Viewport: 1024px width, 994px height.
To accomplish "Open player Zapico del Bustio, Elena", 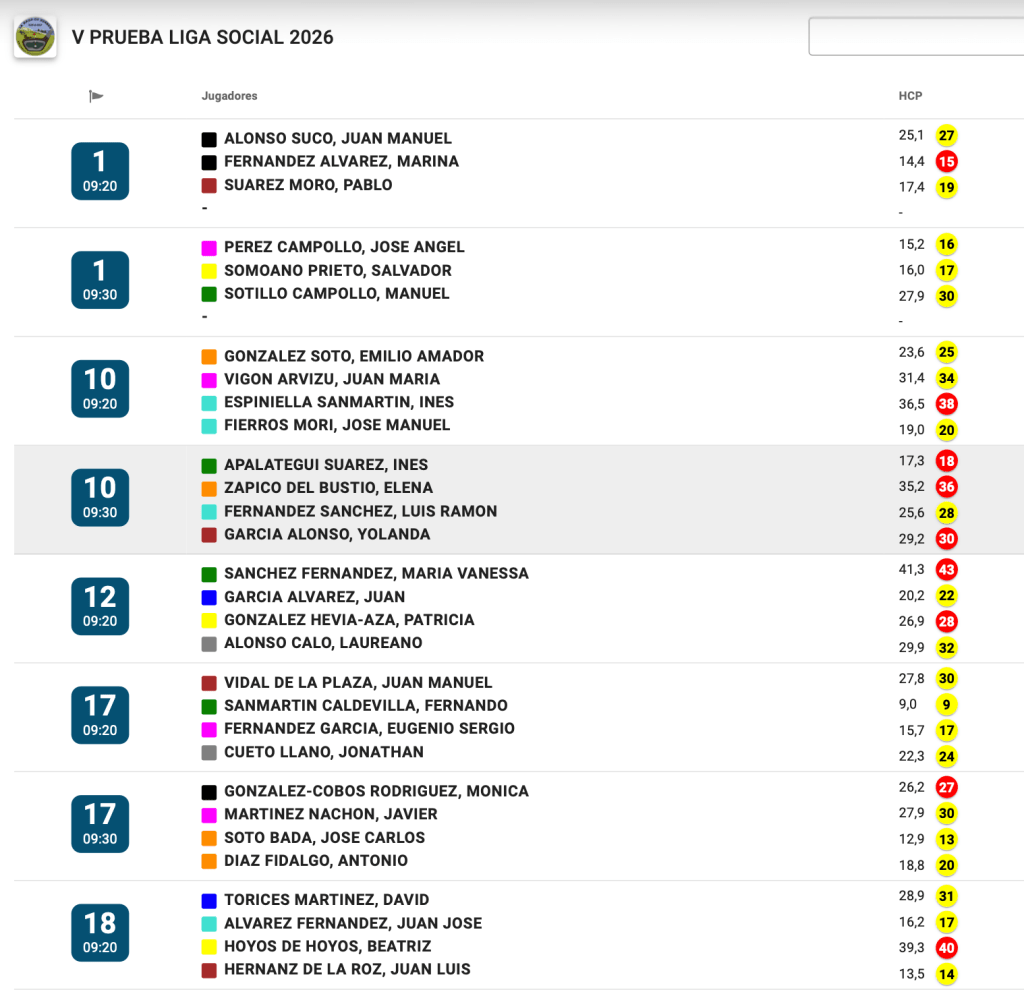I will coord(328,488).
